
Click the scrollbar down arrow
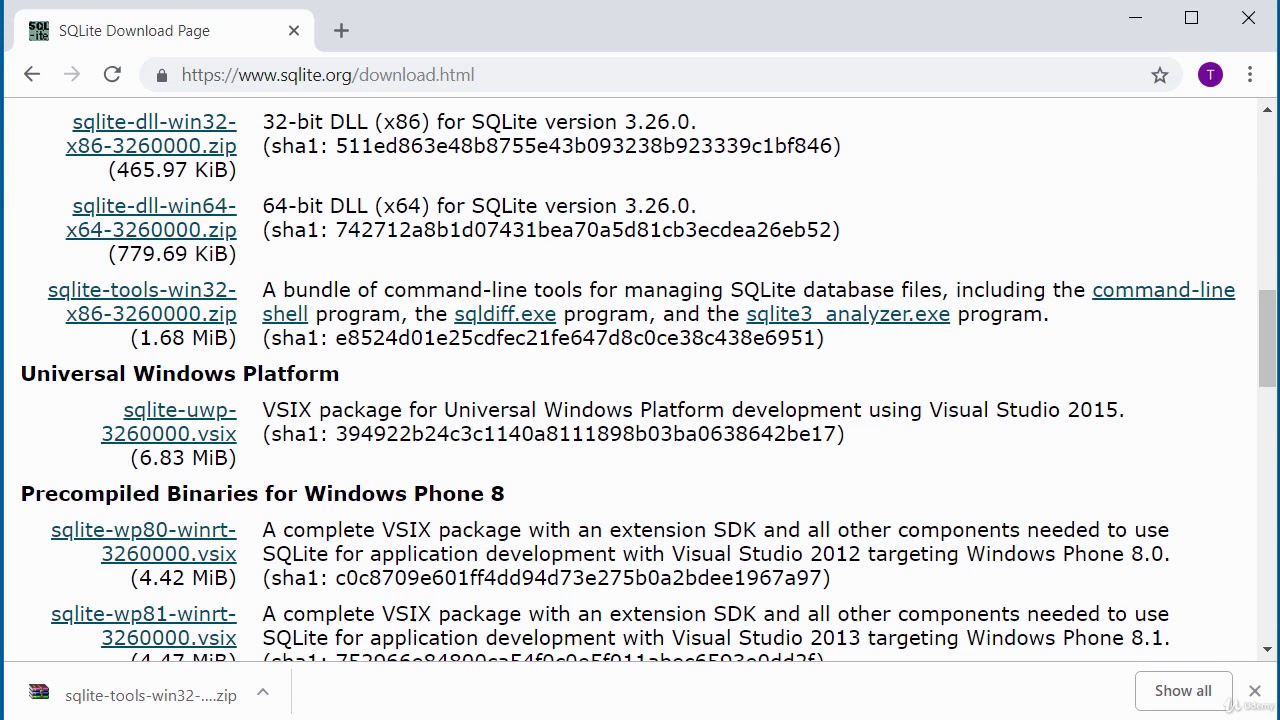[x=1267, y=650]
